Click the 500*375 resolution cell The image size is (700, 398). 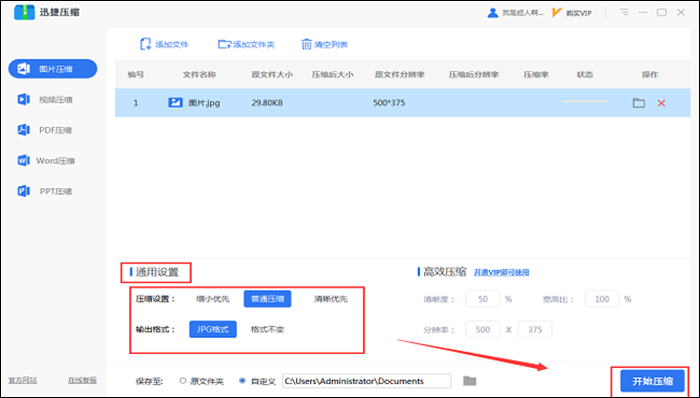pyautogui.click(x=389, y=103)
